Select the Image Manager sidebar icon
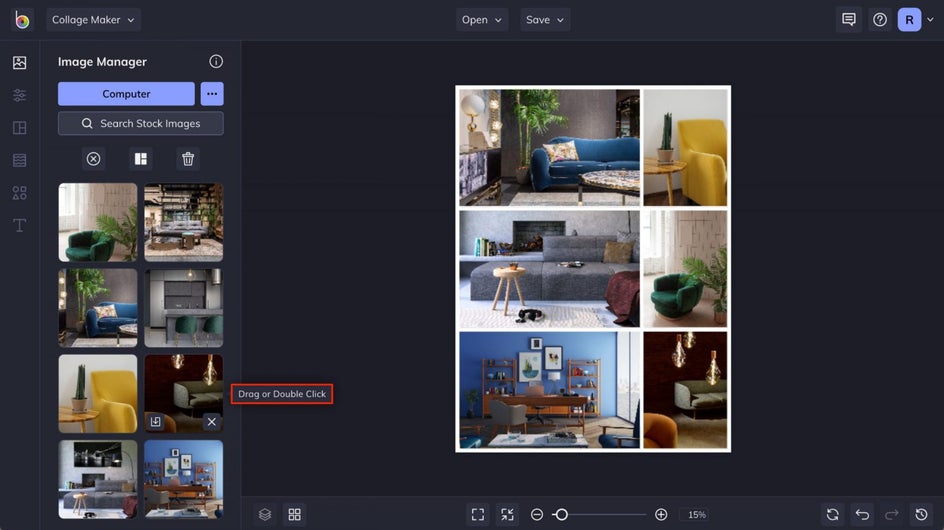Image resolution: width=944 pixels, height=530 pixels. [19, 62]
